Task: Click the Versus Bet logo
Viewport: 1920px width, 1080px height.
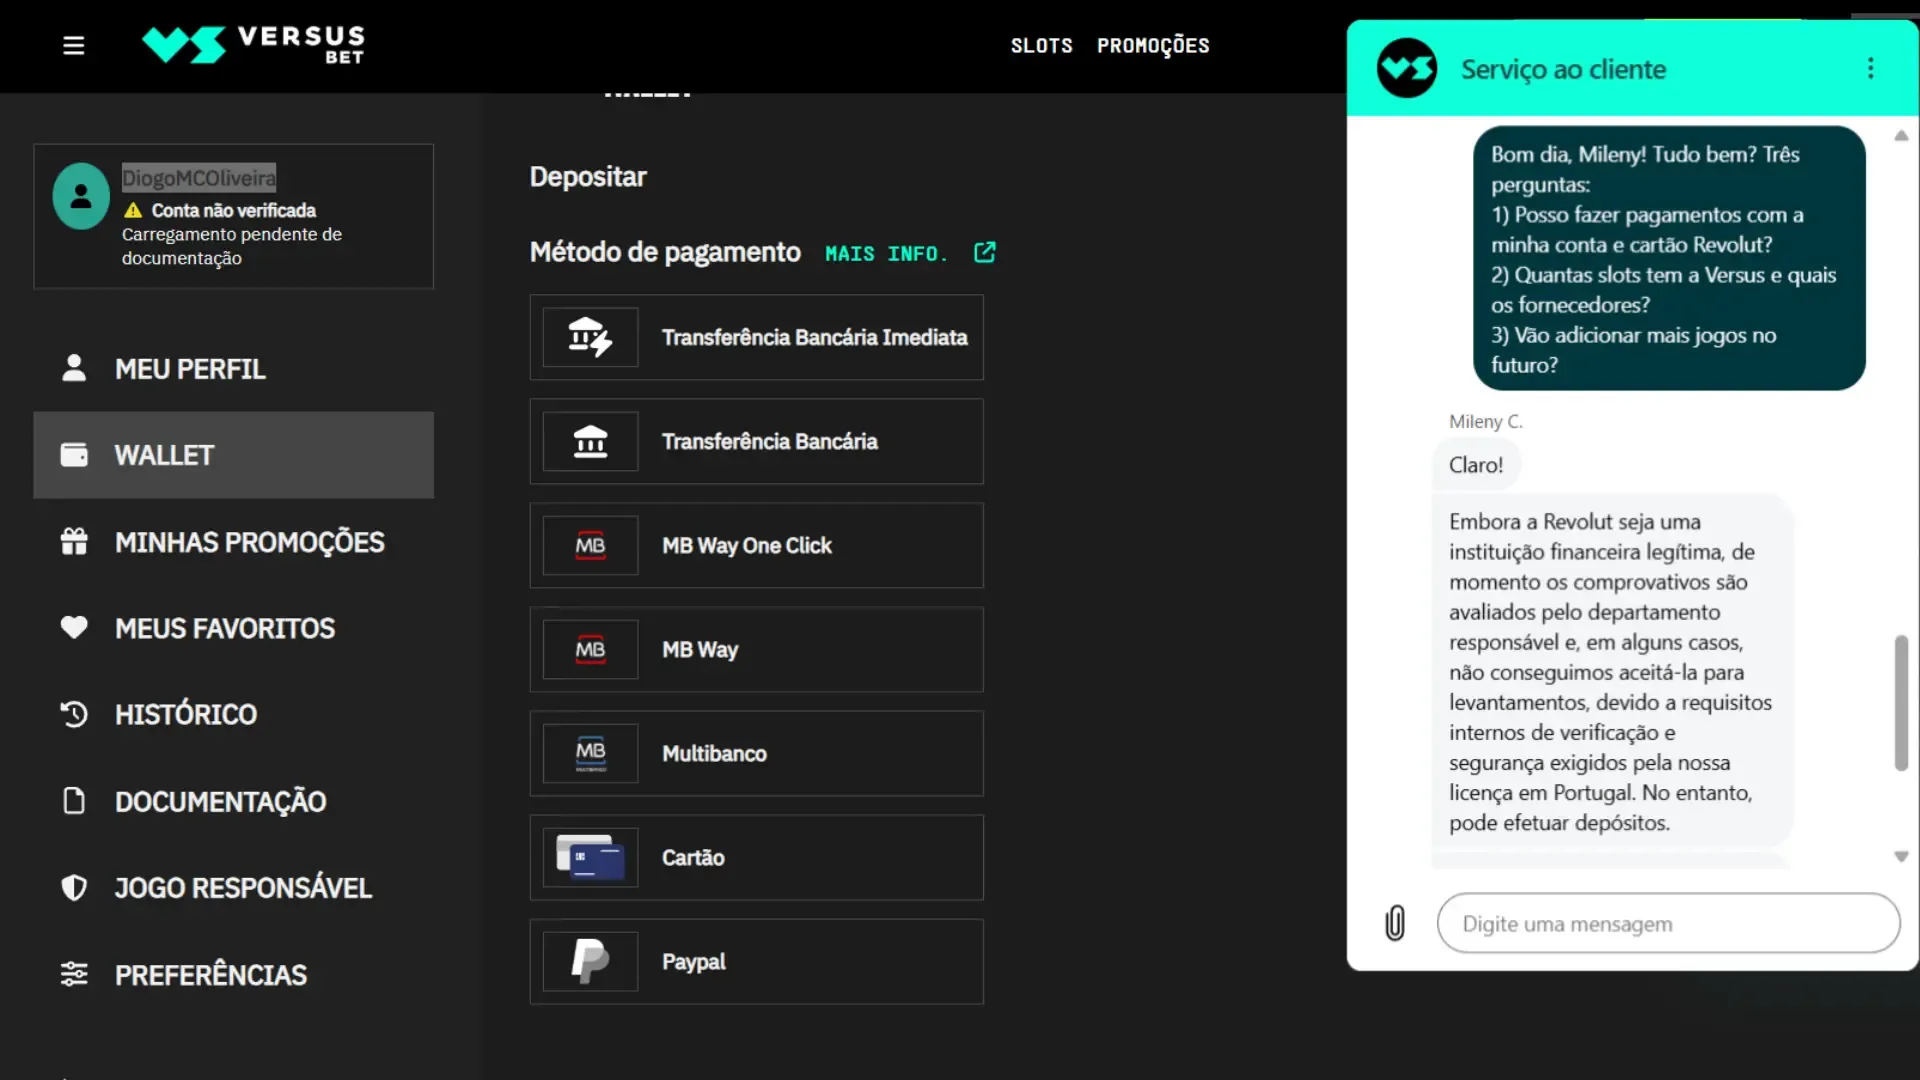Action: (x=253, y=45)
